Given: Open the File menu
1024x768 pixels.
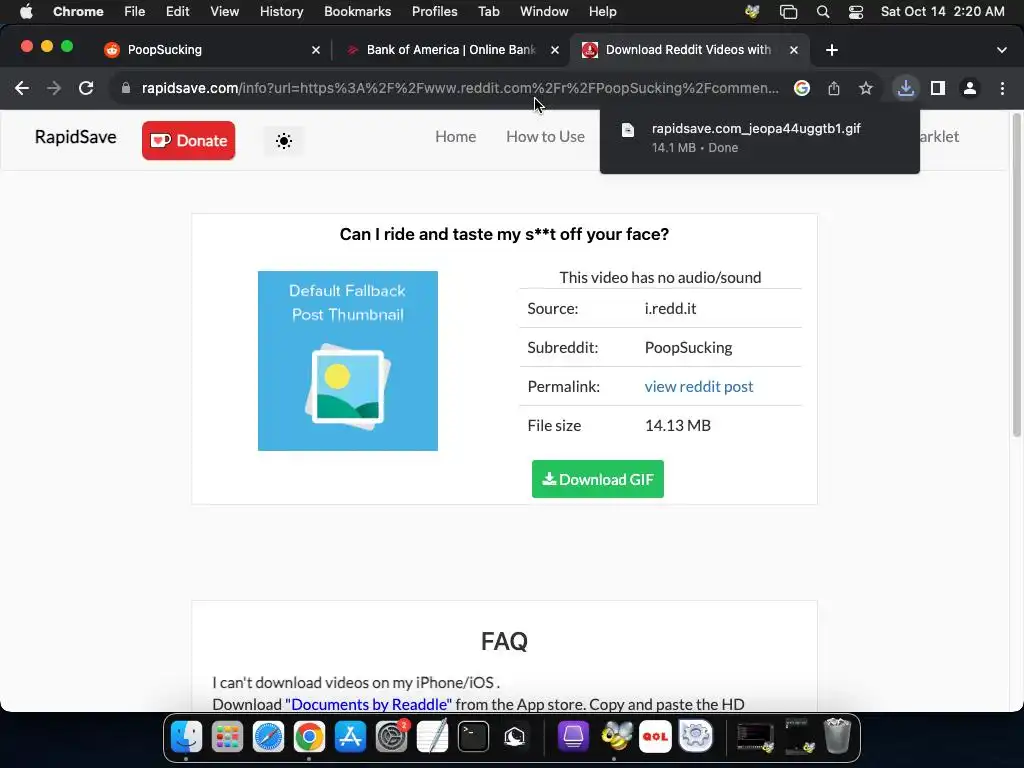Looking at the screenshot, I should [x=135, y=12].
